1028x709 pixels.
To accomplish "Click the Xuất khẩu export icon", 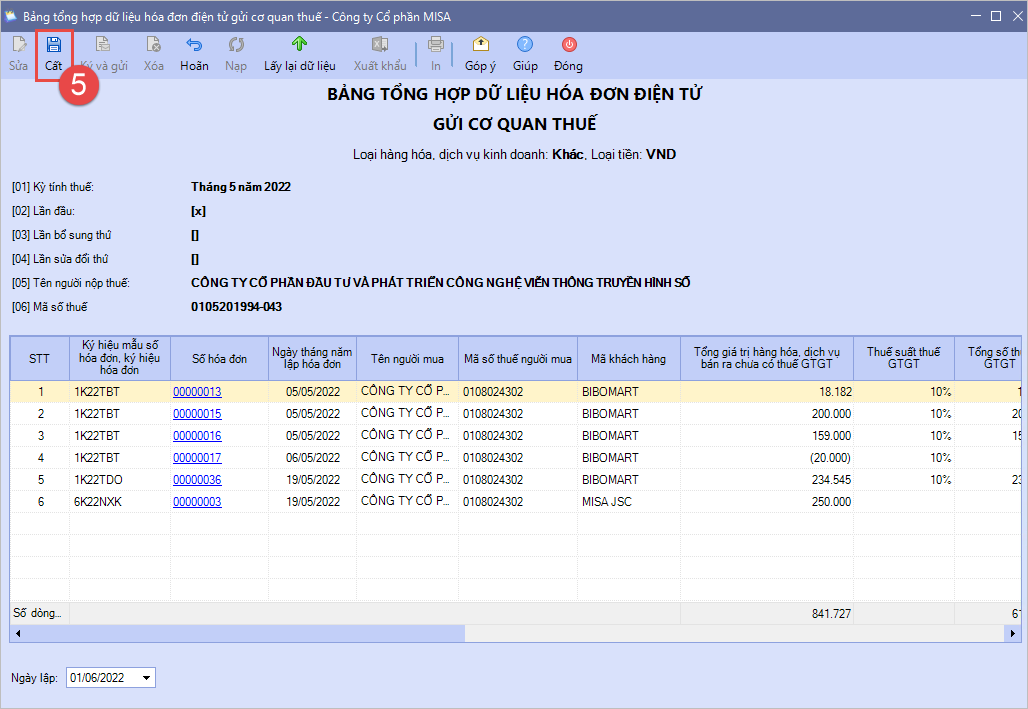I will (380, 45).
